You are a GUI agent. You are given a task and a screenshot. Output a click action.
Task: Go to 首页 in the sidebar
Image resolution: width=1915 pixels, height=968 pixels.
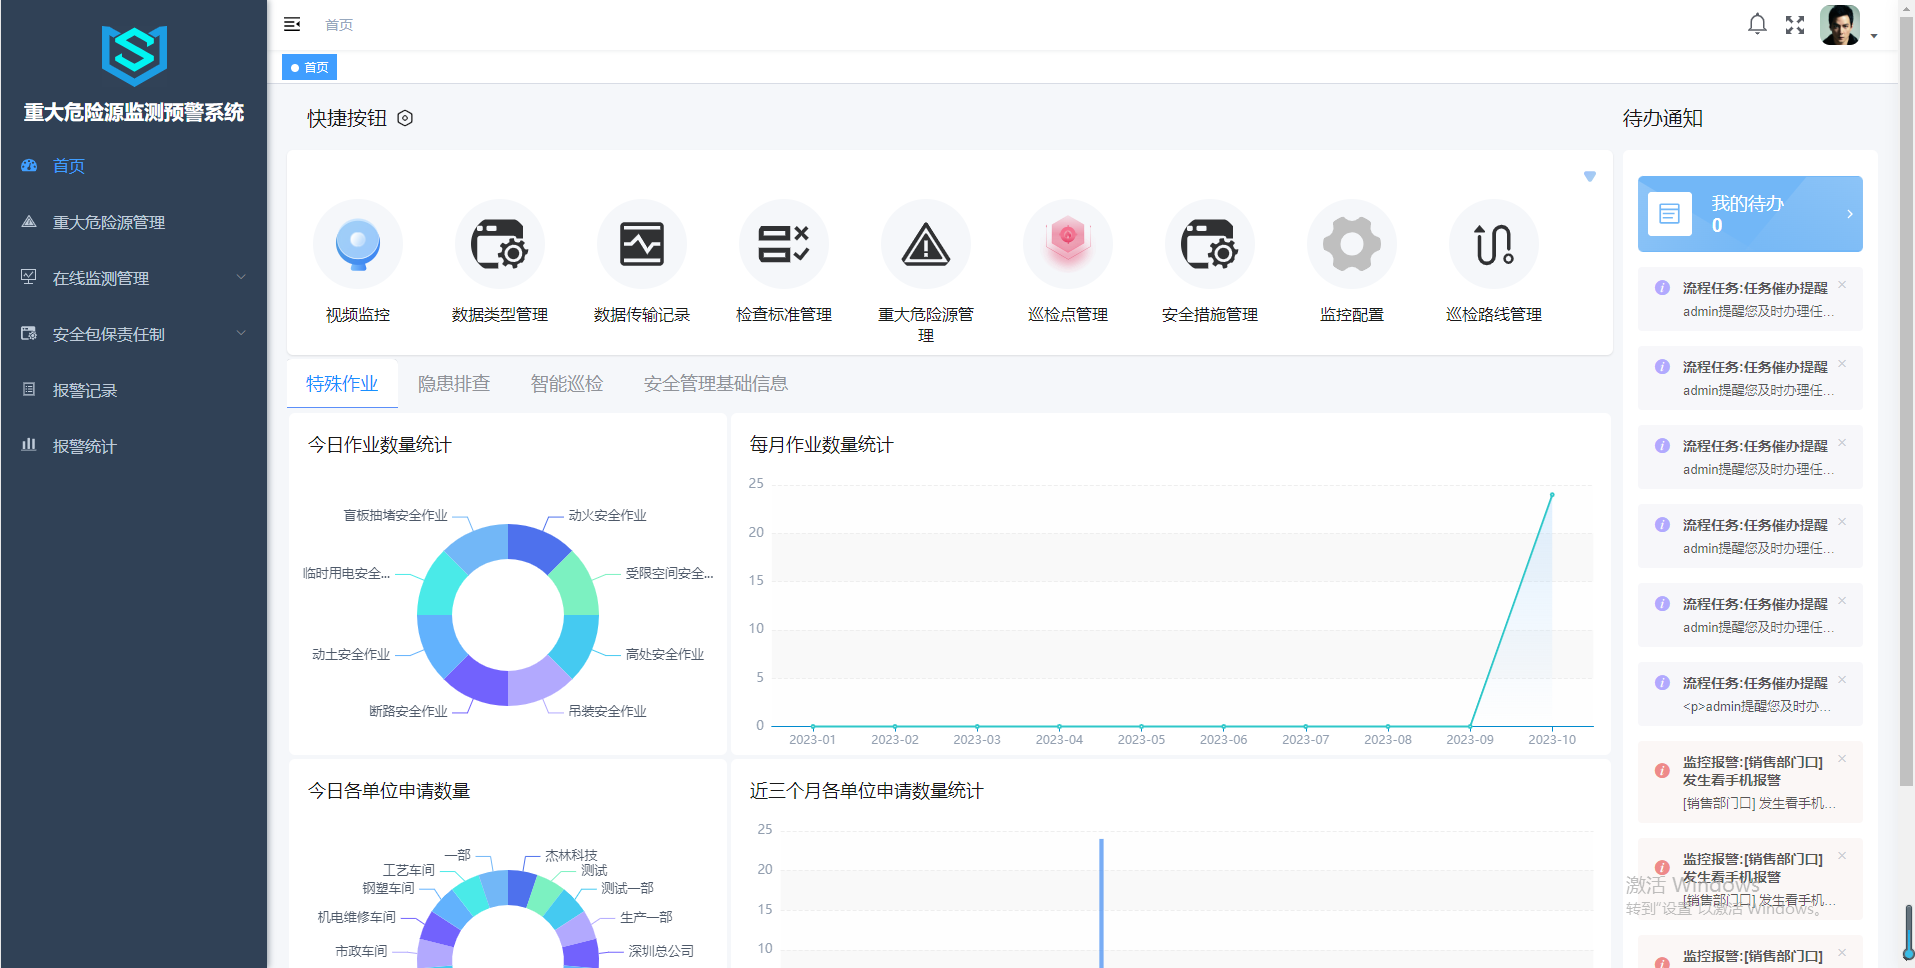(x=134, y=166)
